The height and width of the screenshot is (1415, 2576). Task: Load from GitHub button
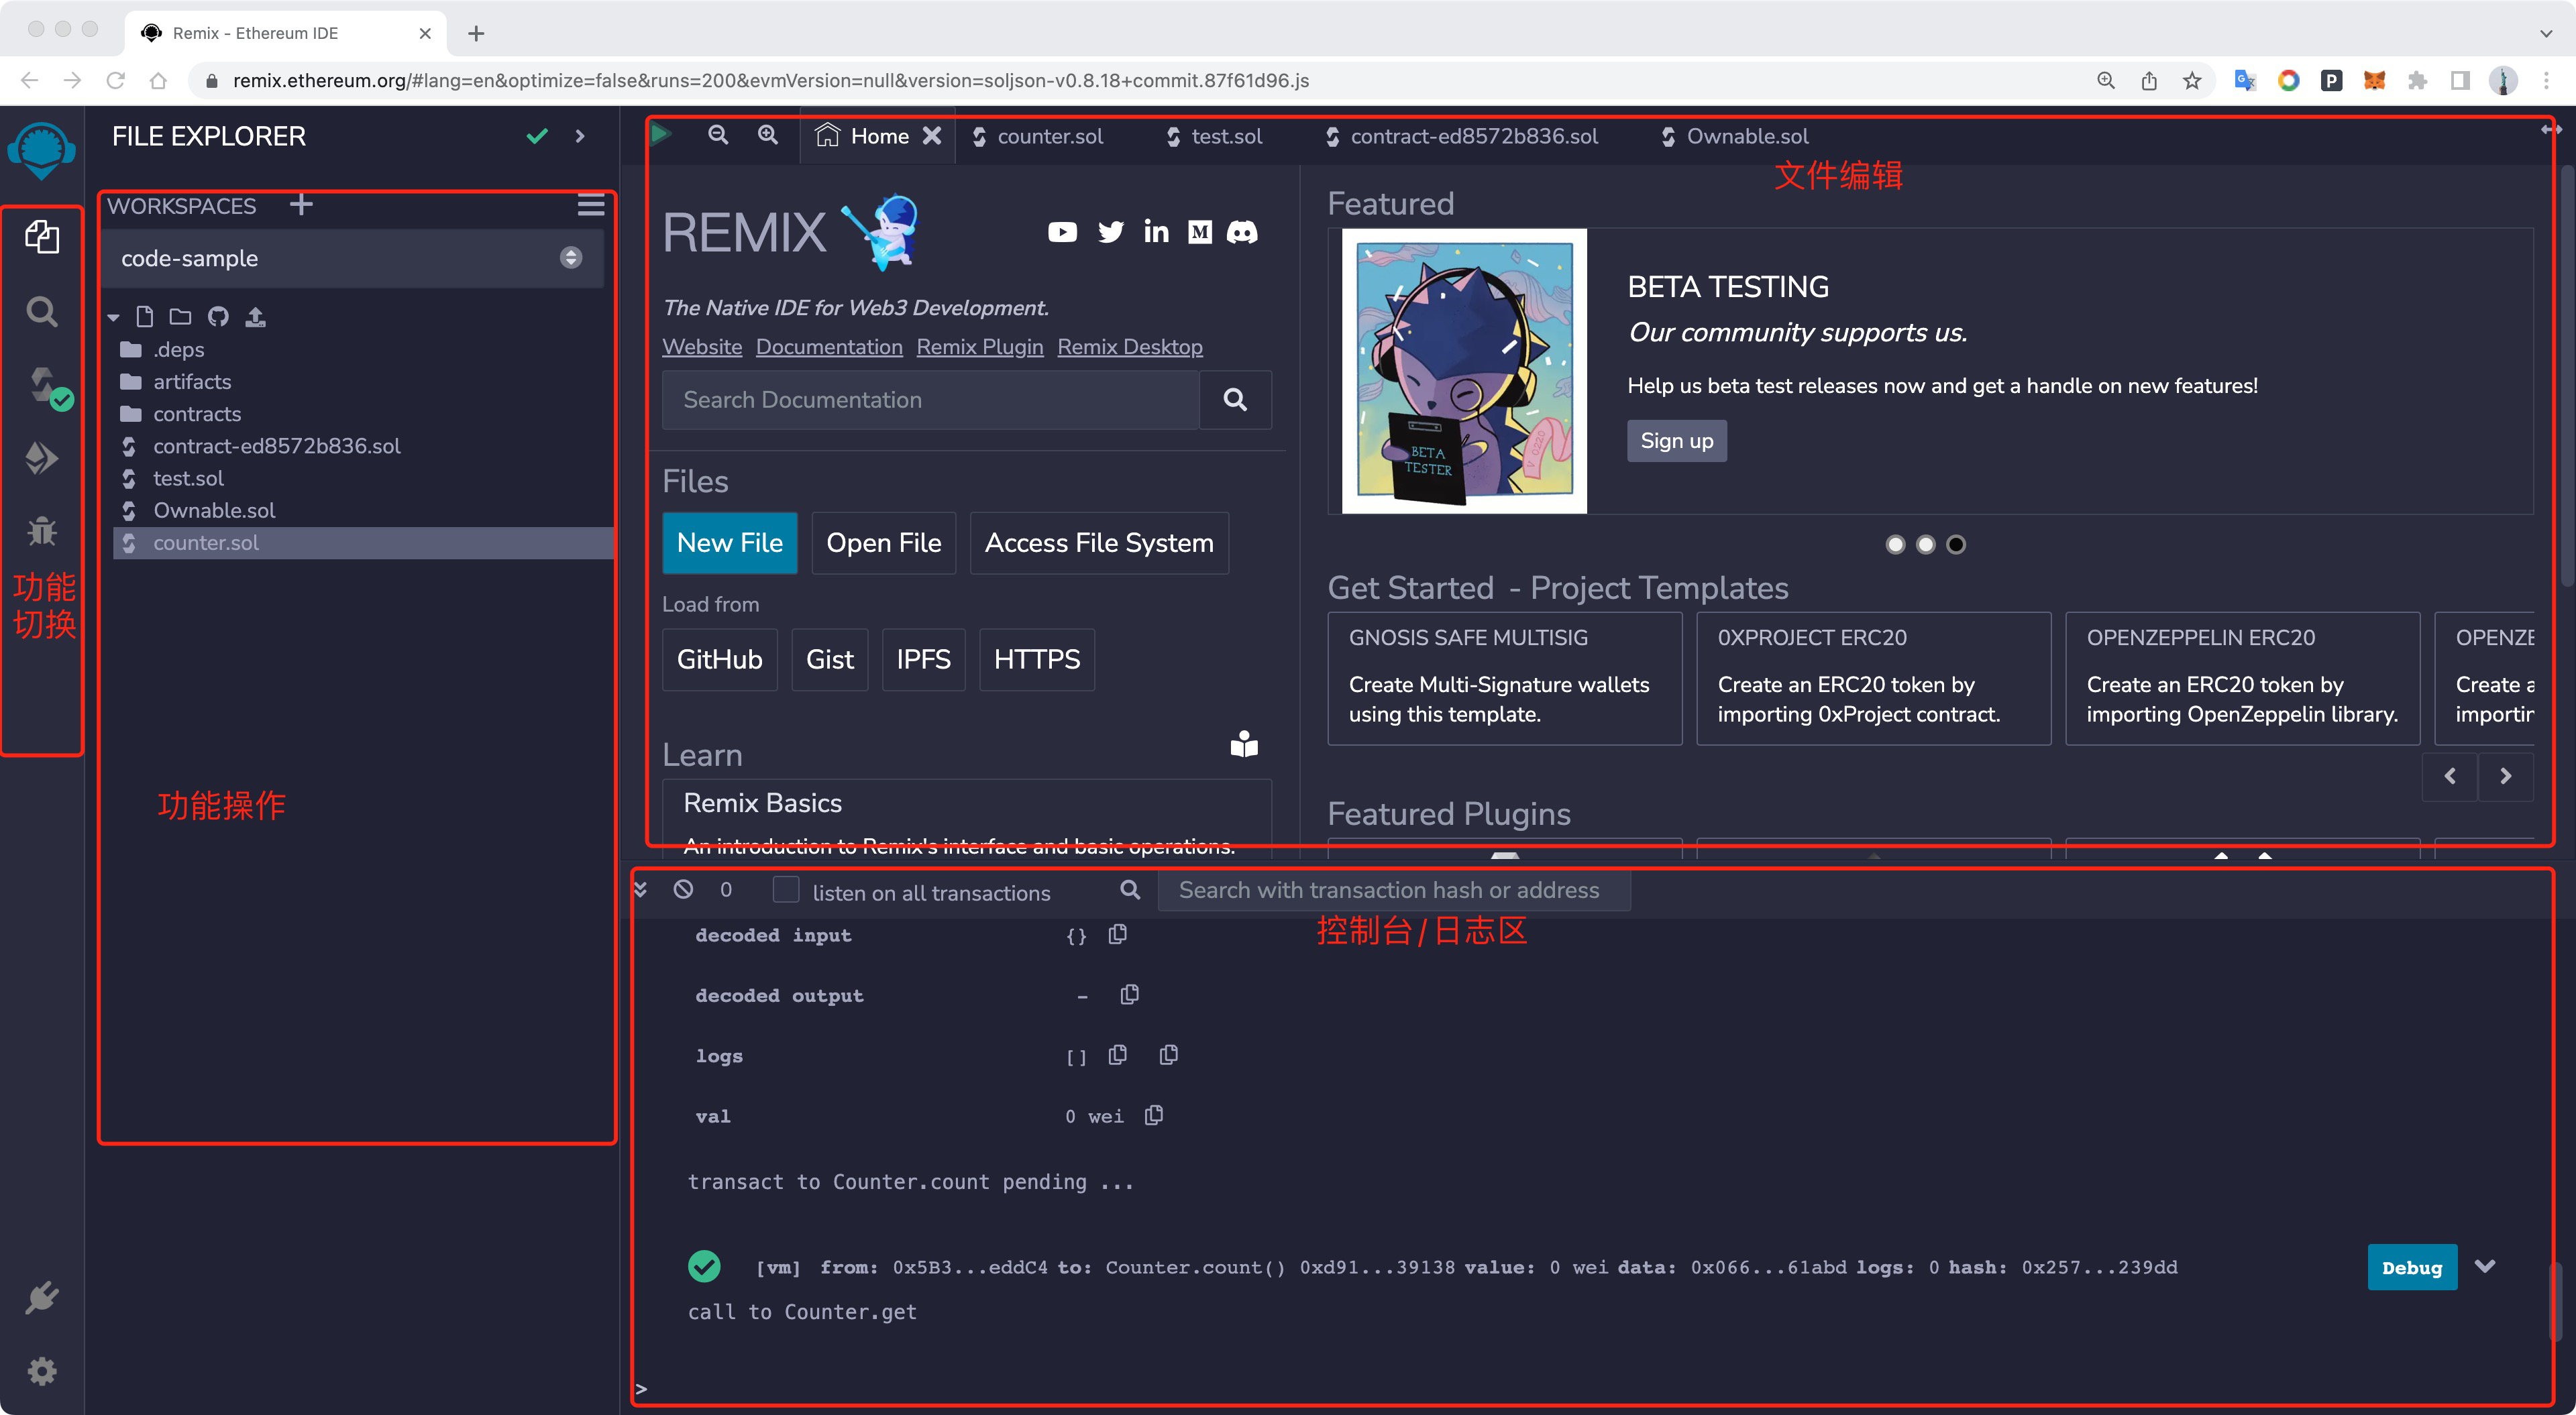pyautogui.click(x=720, y=660)
